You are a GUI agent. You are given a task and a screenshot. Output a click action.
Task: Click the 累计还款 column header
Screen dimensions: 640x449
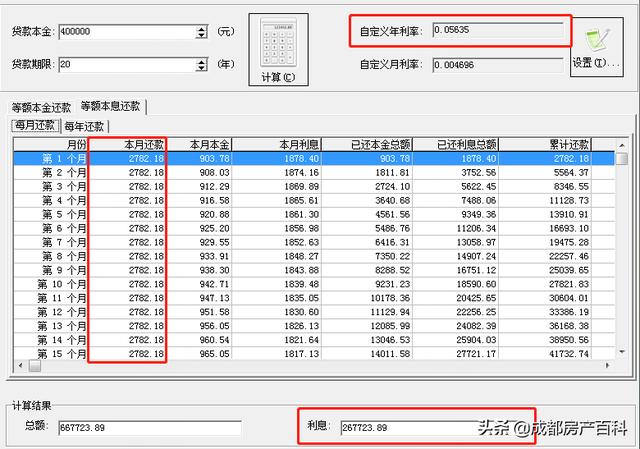pyautogui.click(x=545, y=144)
